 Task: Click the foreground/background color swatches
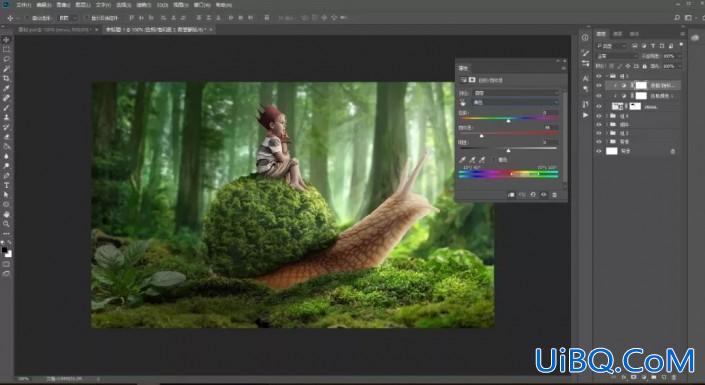(x=7, y=252)
